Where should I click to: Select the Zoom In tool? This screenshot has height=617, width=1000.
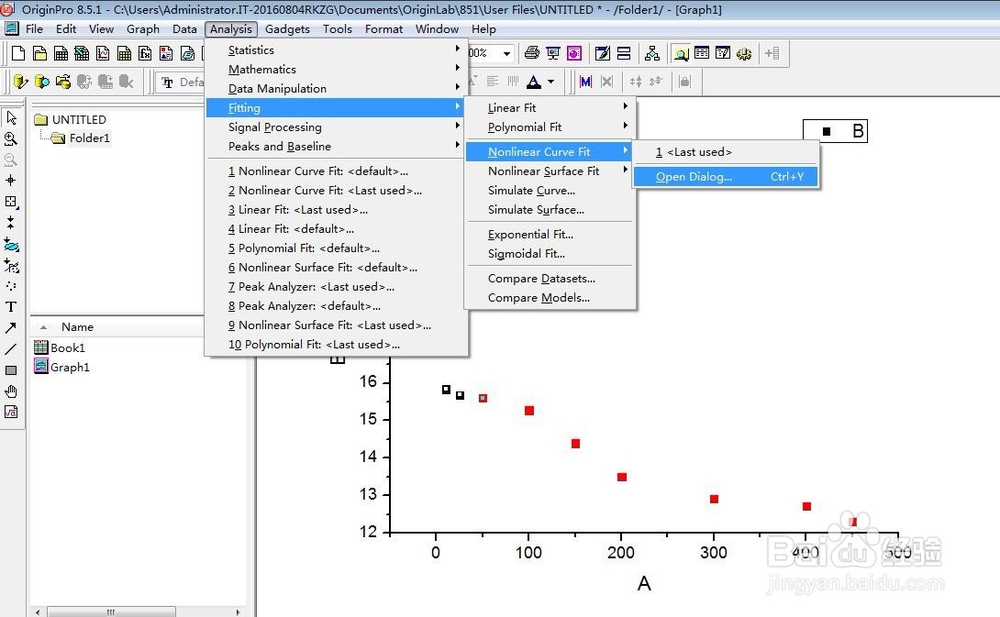click(11, 138)
